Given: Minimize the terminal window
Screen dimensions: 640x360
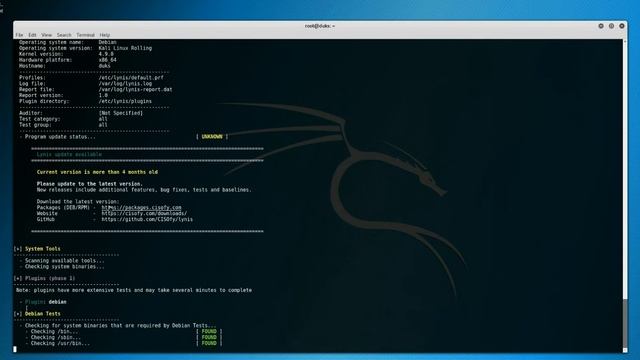Looking at the screenshot, I should click(601, 26).
